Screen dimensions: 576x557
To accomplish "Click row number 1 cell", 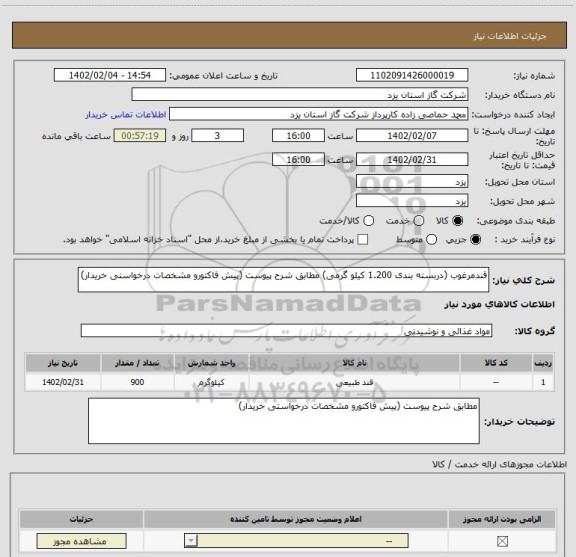I will point(543,382).
